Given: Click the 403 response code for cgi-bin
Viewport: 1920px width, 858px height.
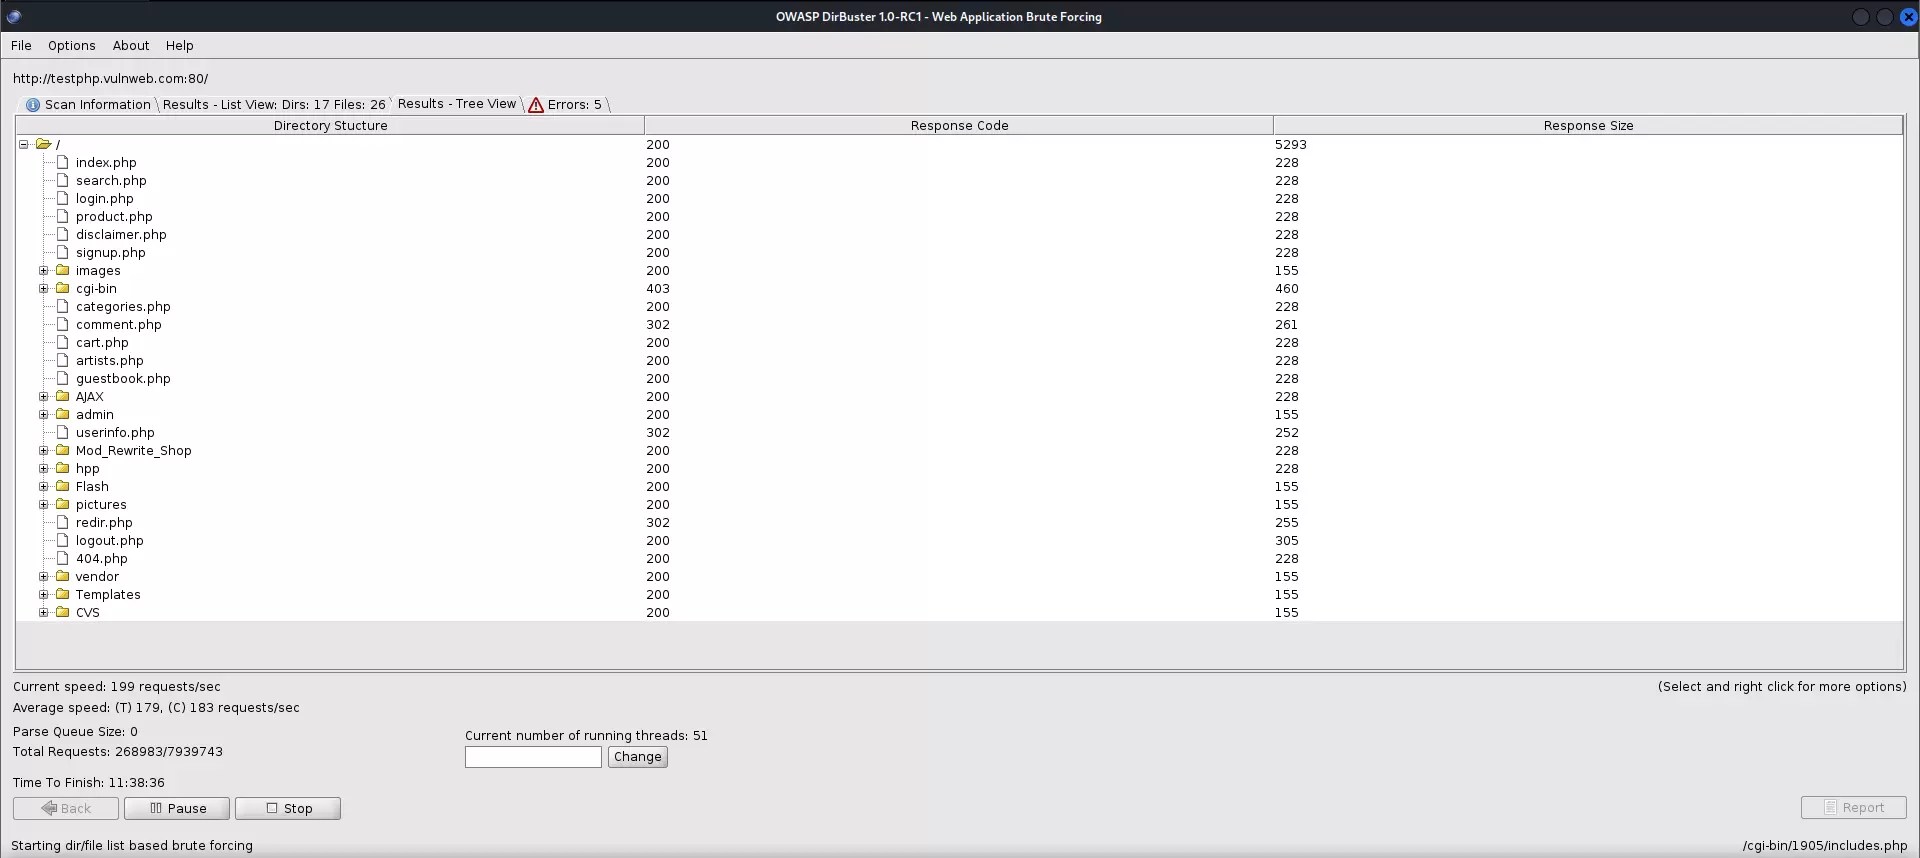Looking at the screenshot, I should [658, 288].
